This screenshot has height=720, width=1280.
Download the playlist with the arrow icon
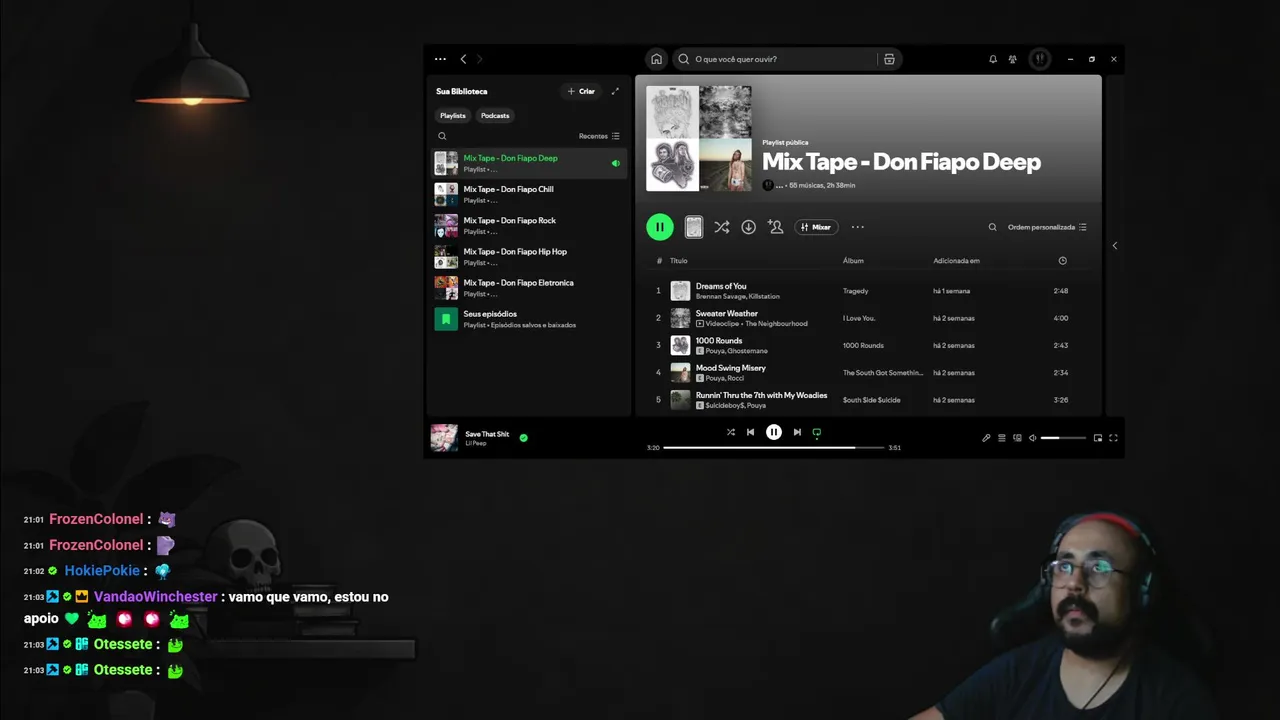click(x=748, y=227)
